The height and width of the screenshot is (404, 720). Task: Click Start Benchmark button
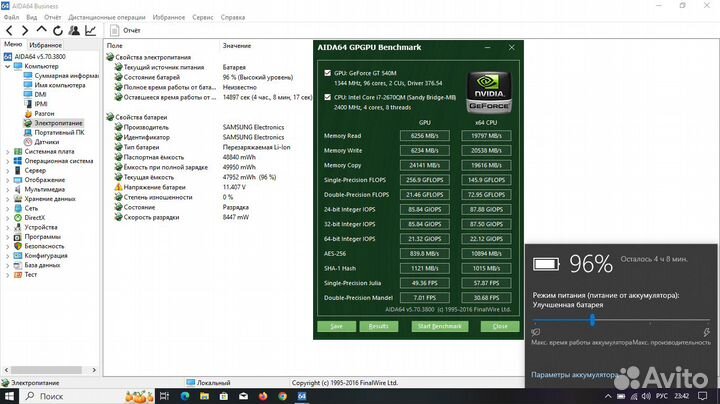coord(439,326)
